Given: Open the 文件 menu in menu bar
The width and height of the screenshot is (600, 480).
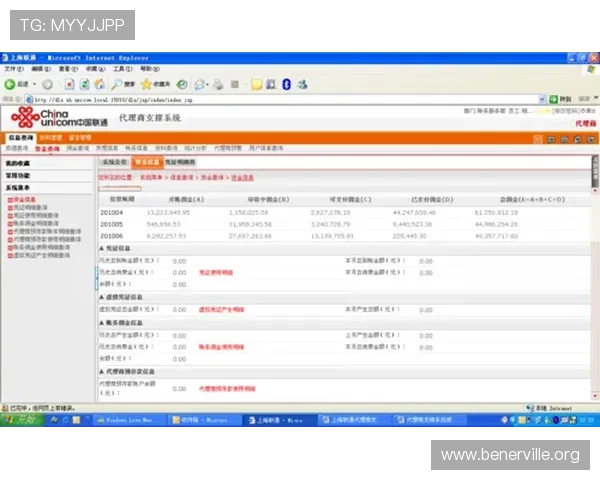Looking at the screenshot, I should (10, 69).
